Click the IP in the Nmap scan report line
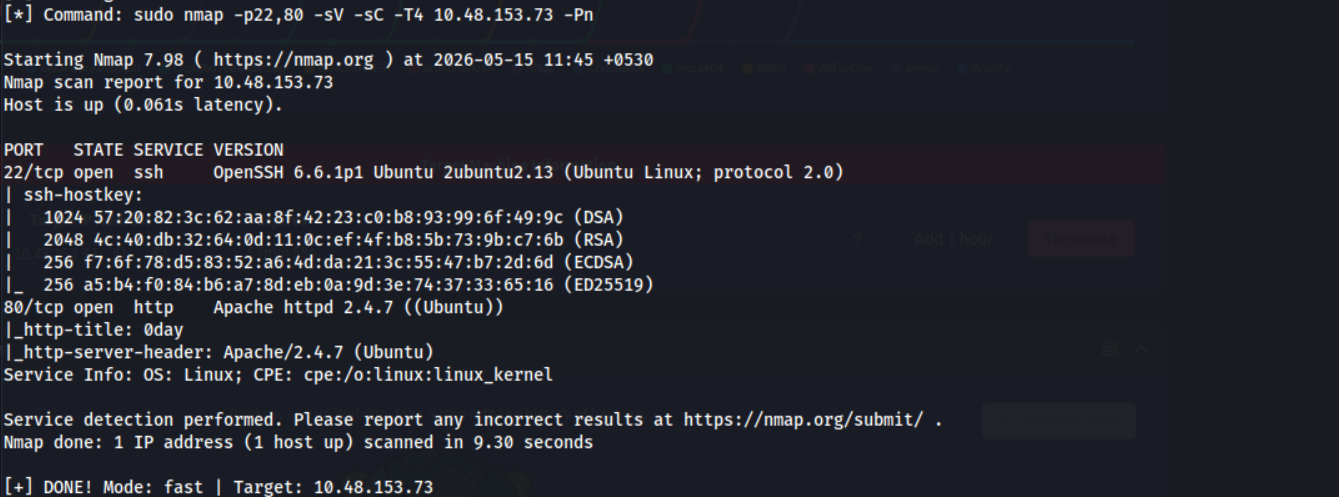The width and height of the screenshot is (1339, 497). click(x=273, y=82)
